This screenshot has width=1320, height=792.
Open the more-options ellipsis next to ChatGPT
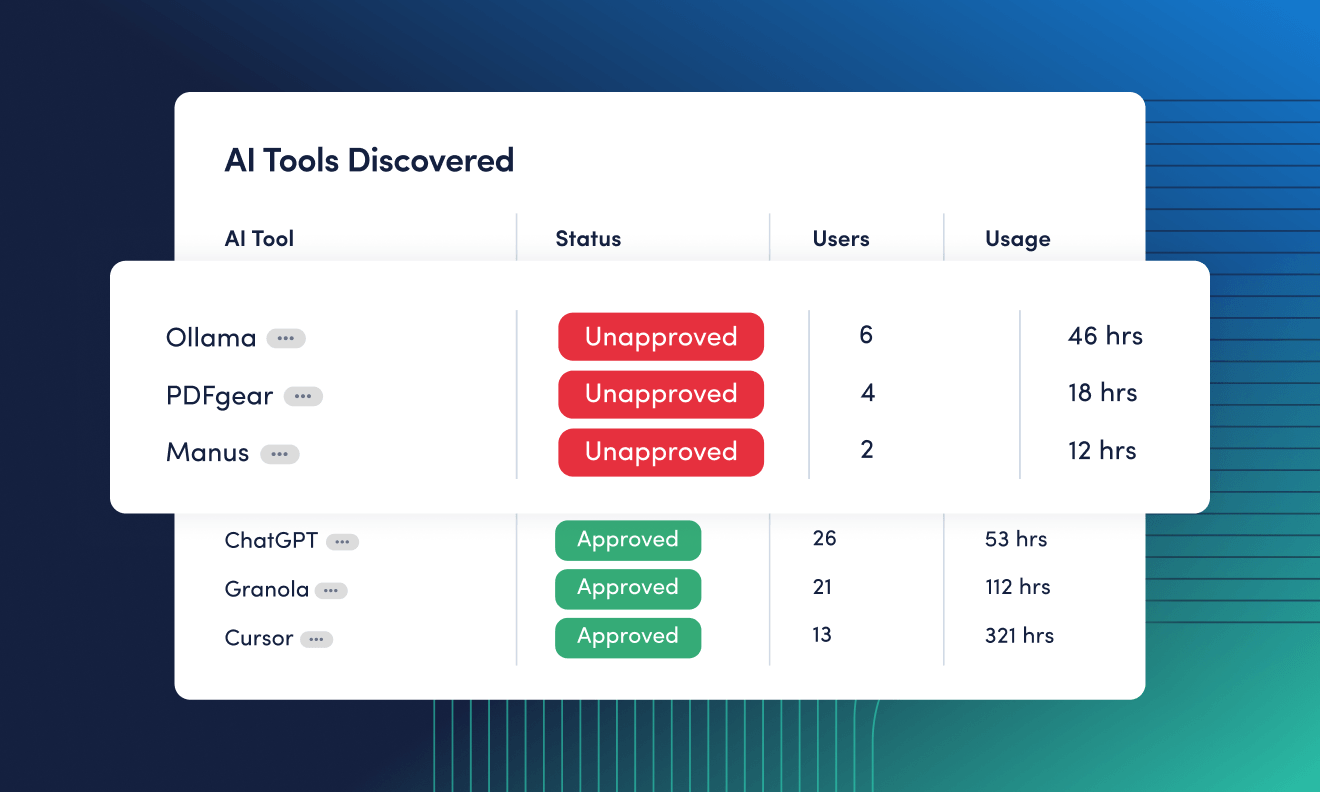click(342, 542)
